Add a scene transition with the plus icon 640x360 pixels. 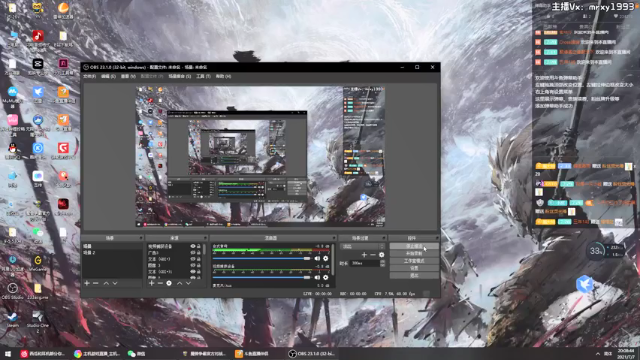pos(364,255)
